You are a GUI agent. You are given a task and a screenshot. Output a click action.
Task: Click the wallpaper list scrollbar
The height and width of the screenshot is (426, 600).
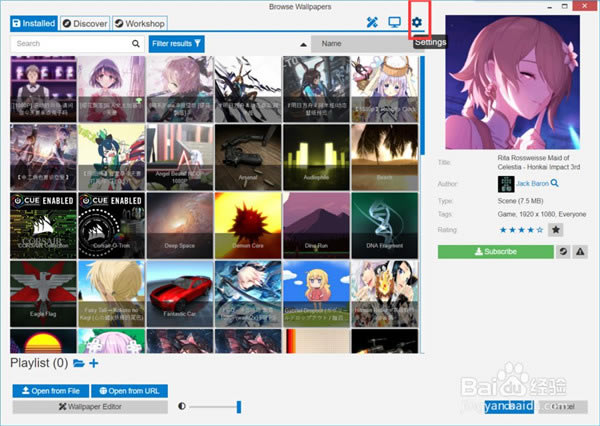(x=422, y=105)
